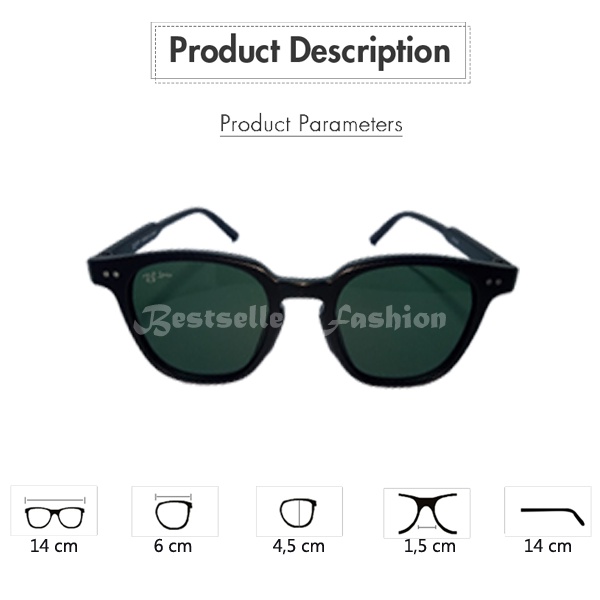Click the frame width glasses icon
The image size is (600, 600).
coord(54,511)
